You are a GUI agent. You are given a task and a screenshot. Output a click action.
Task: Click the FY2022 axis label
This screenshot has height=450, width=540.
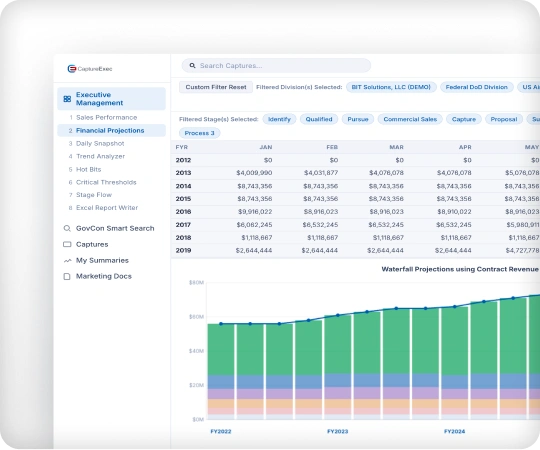(x=221, y=431)
